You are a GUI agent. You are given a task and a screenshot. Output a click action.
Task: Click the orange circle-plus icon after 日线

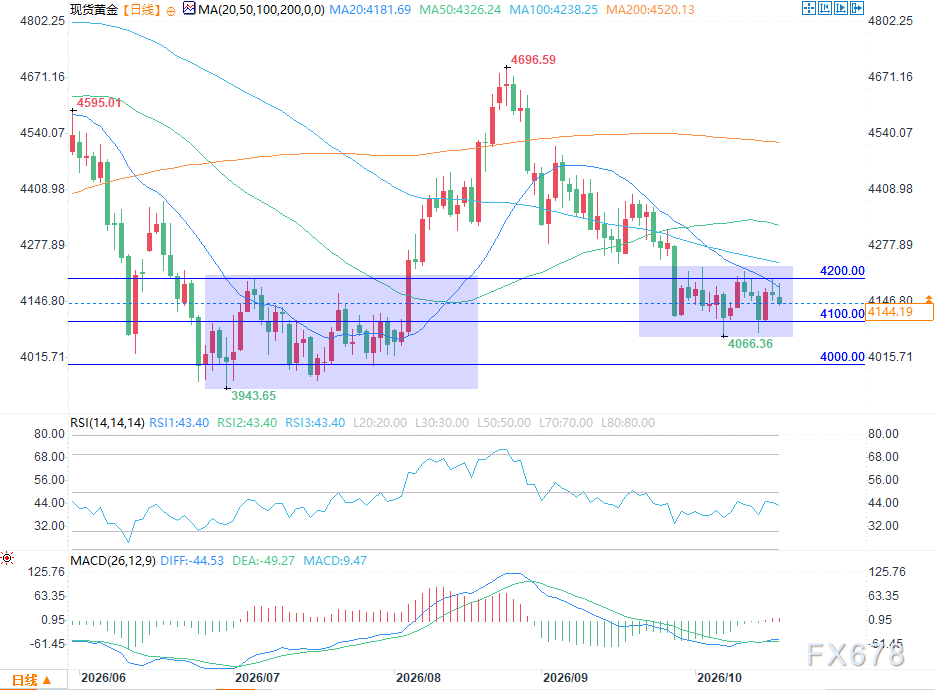tap(171, 11)
